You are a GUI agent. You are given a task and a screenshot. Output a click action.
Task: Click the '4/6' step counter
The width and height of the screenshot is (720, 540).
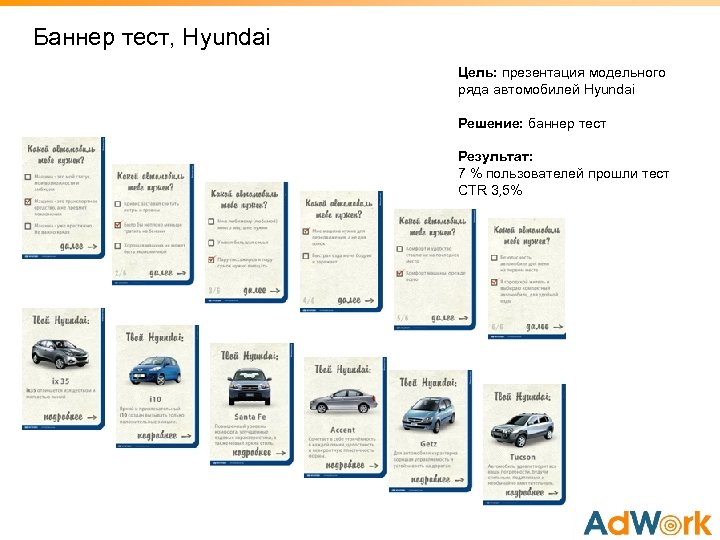(x=309, y=301)
